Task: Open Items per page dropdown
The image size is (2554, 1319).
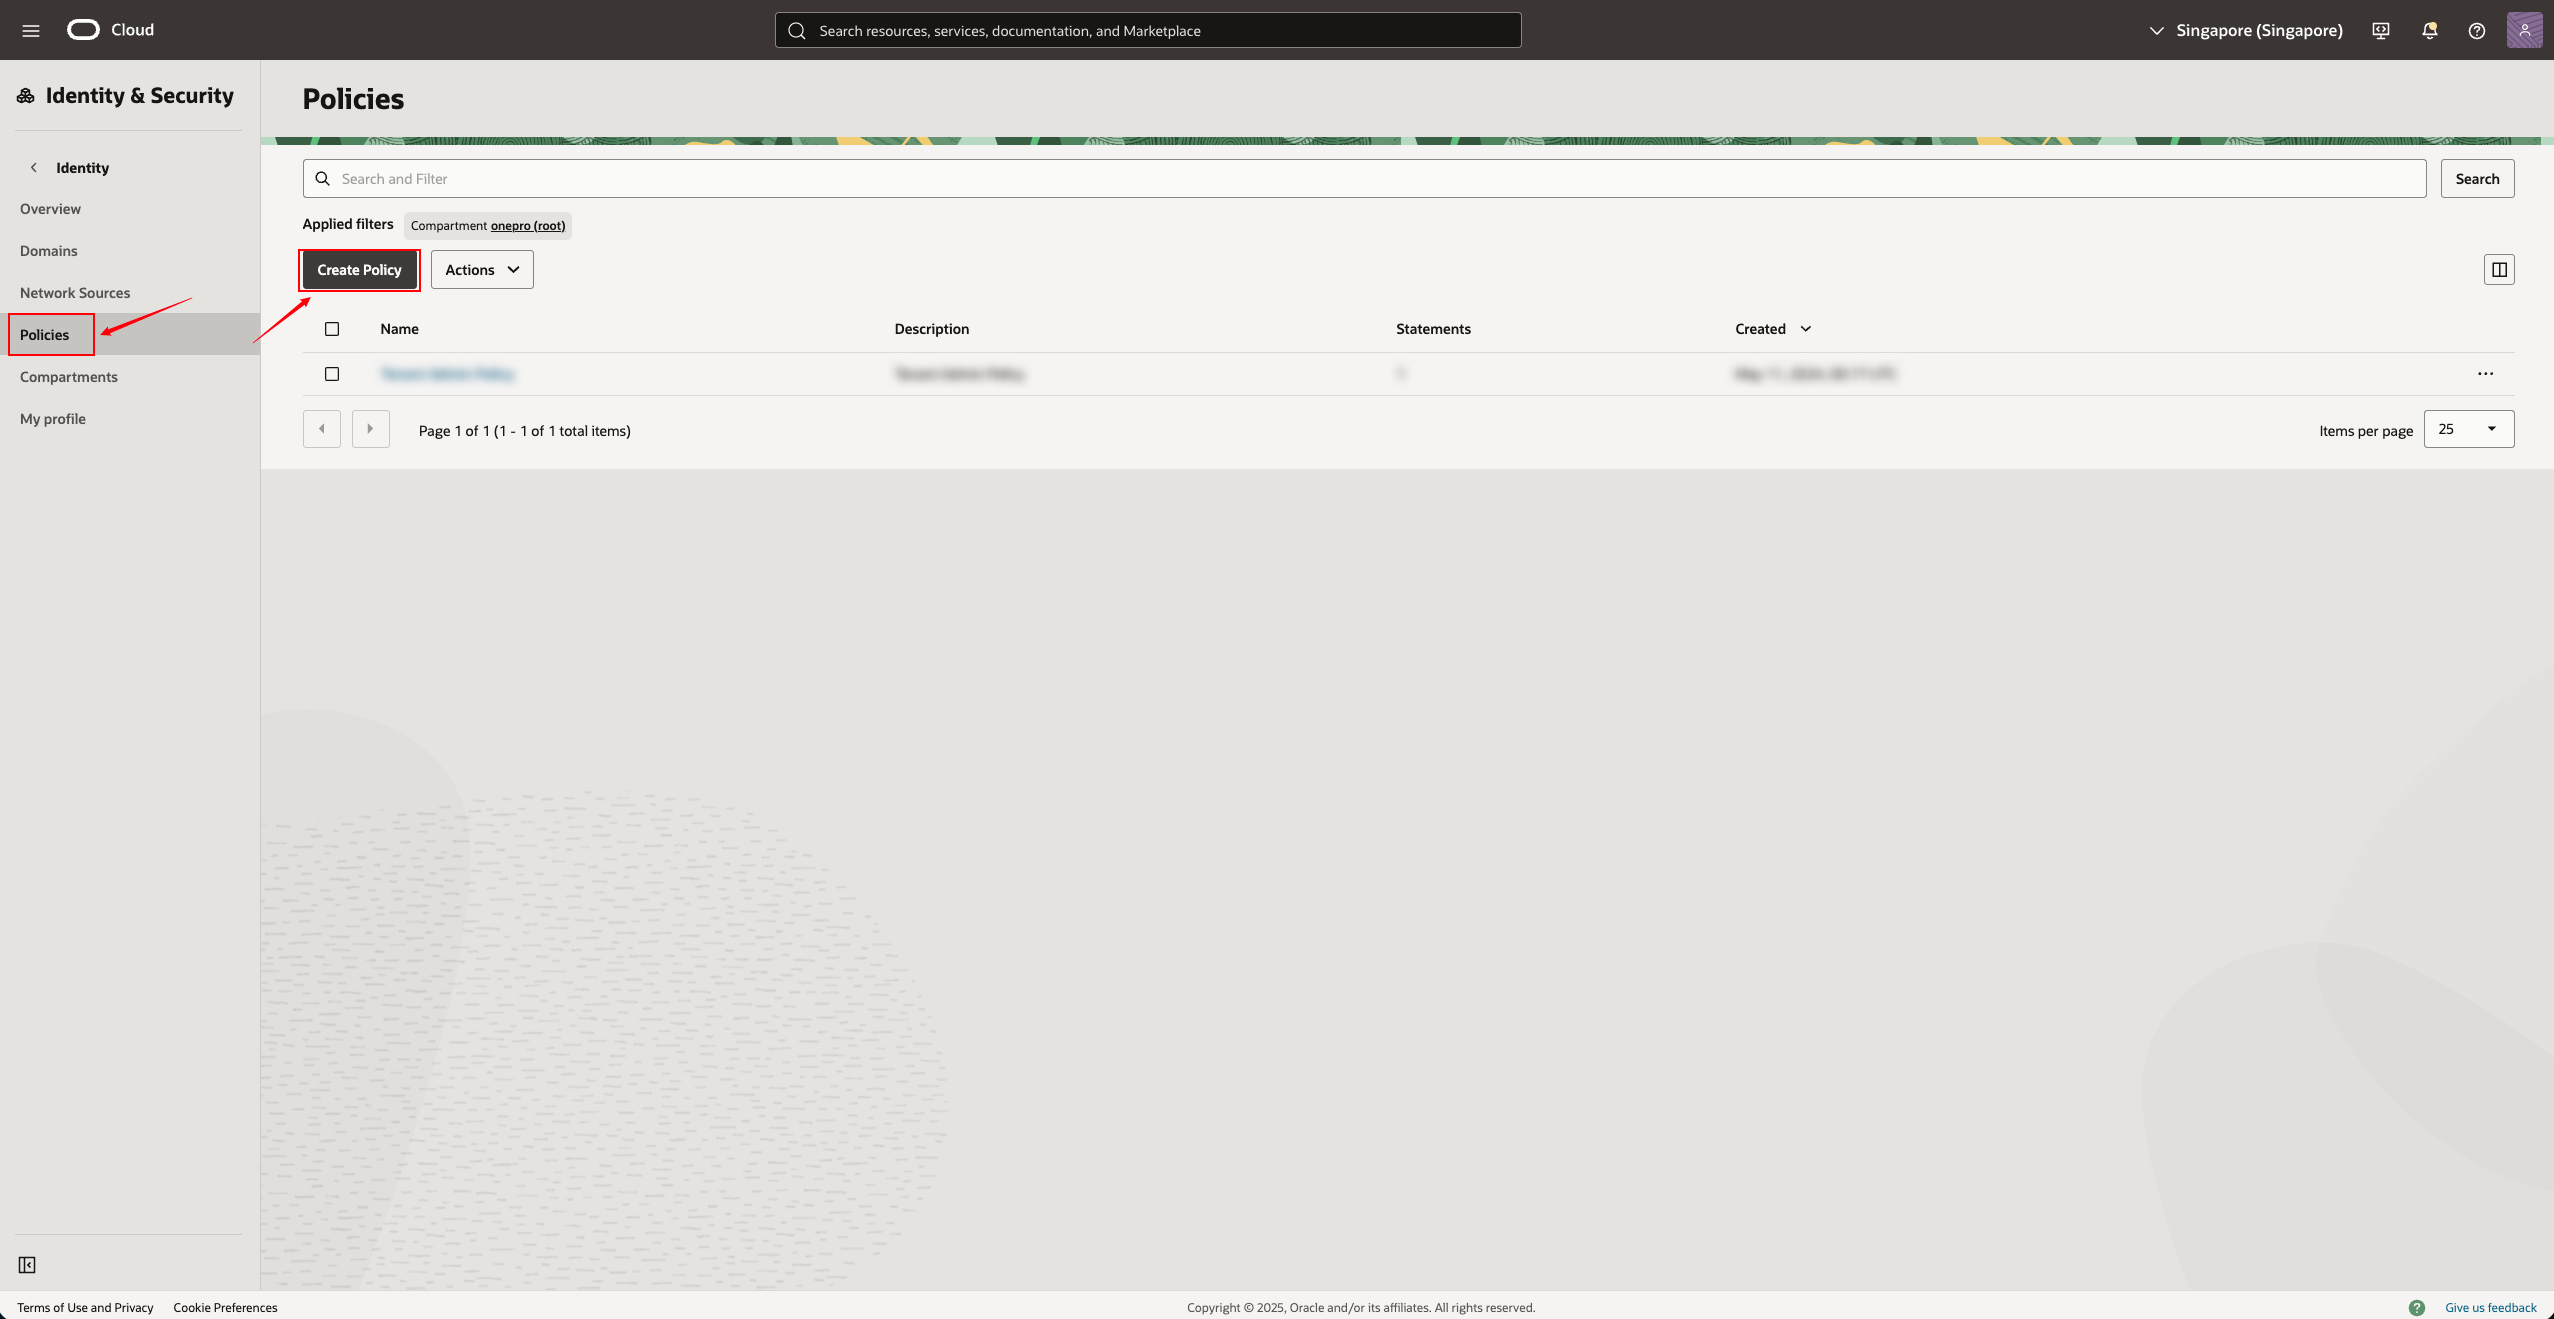Action: tap(2468, 429)
